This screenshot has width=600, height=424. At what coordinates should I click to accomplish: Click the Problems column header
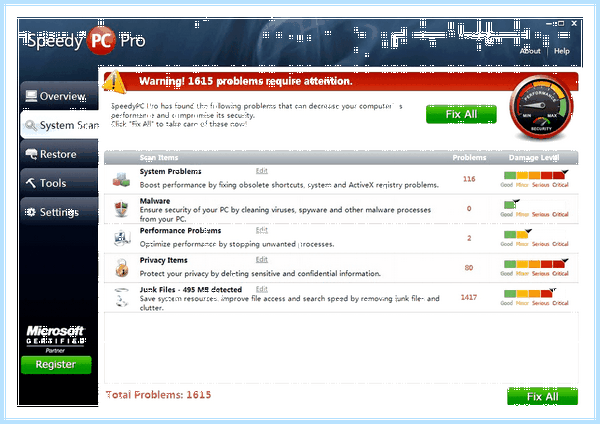tap(469, 158)
